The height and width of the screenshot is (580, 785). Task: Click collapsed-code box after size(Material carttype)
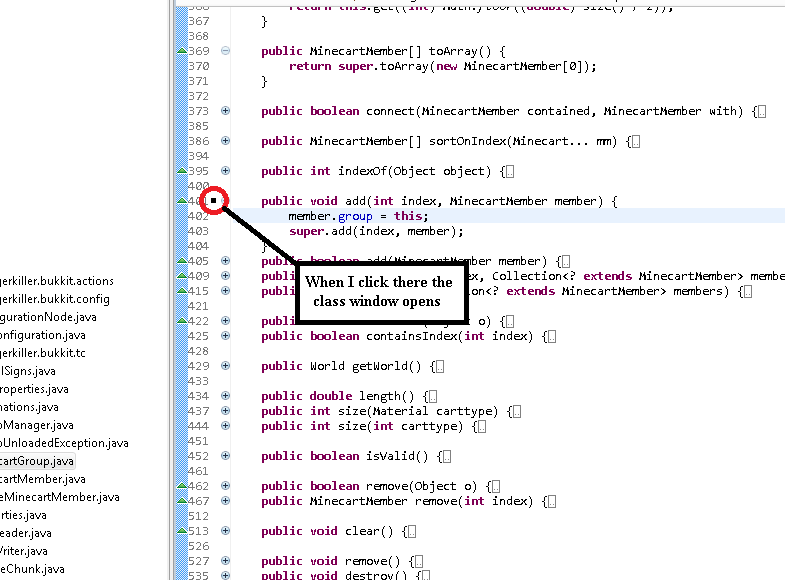pyautogui.click(x=516, y=412)
